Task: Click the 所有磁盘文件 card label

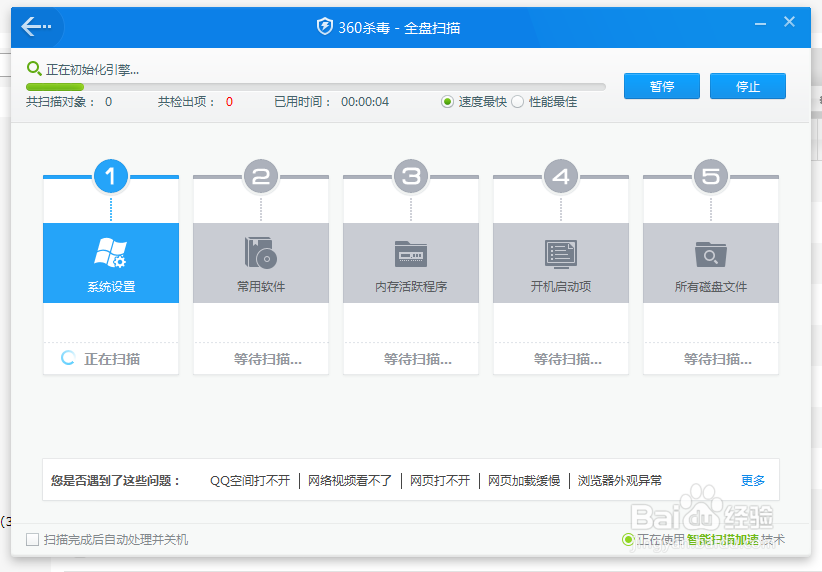Action: click(x=711, y=286)
